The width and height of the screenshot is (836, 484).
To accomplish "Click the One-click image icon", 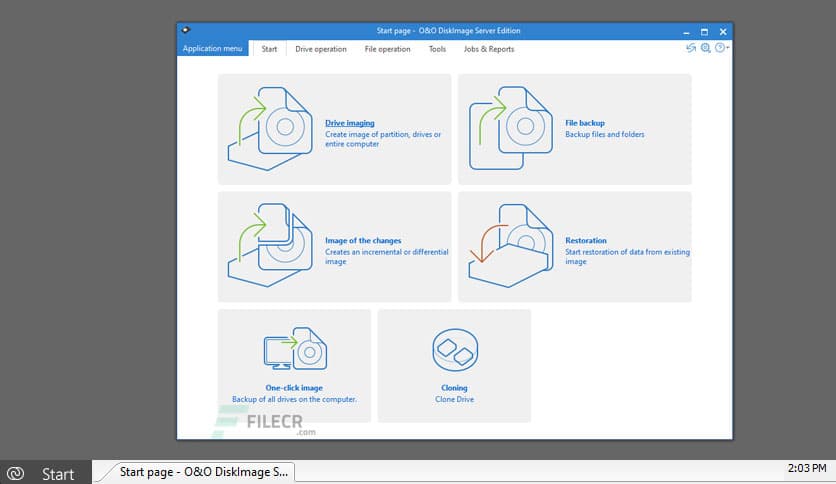I will [294, 351].
